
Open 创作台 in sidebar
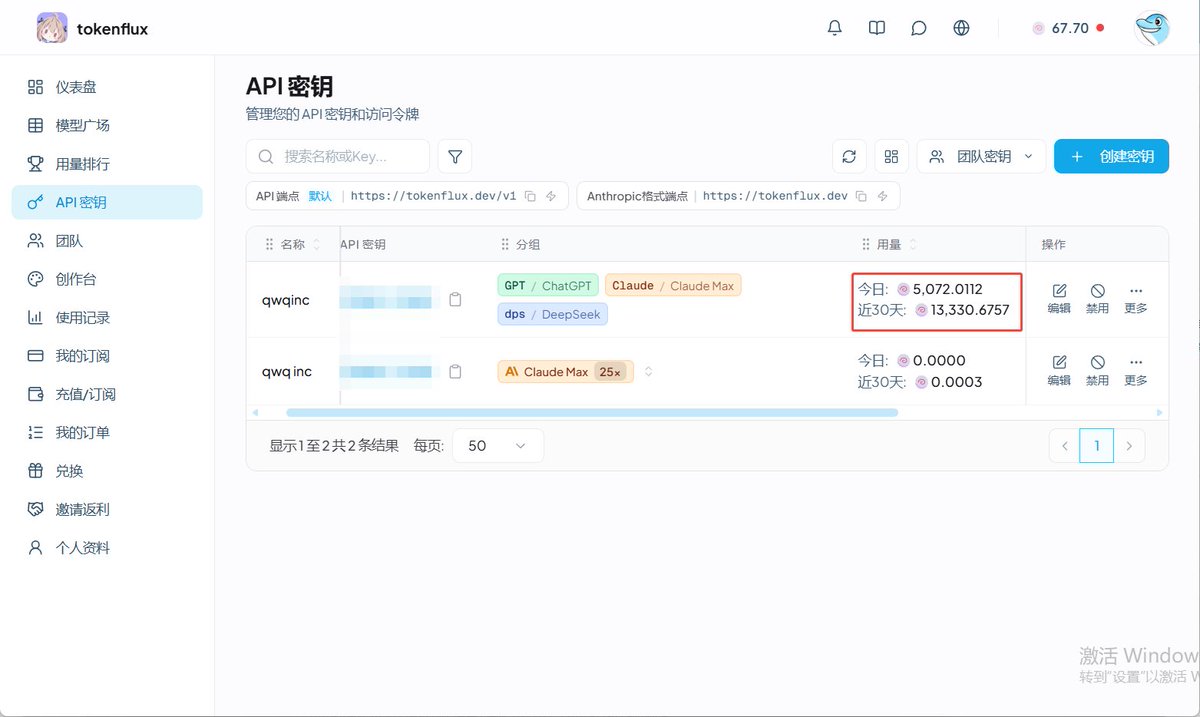(x=107, y=279)
